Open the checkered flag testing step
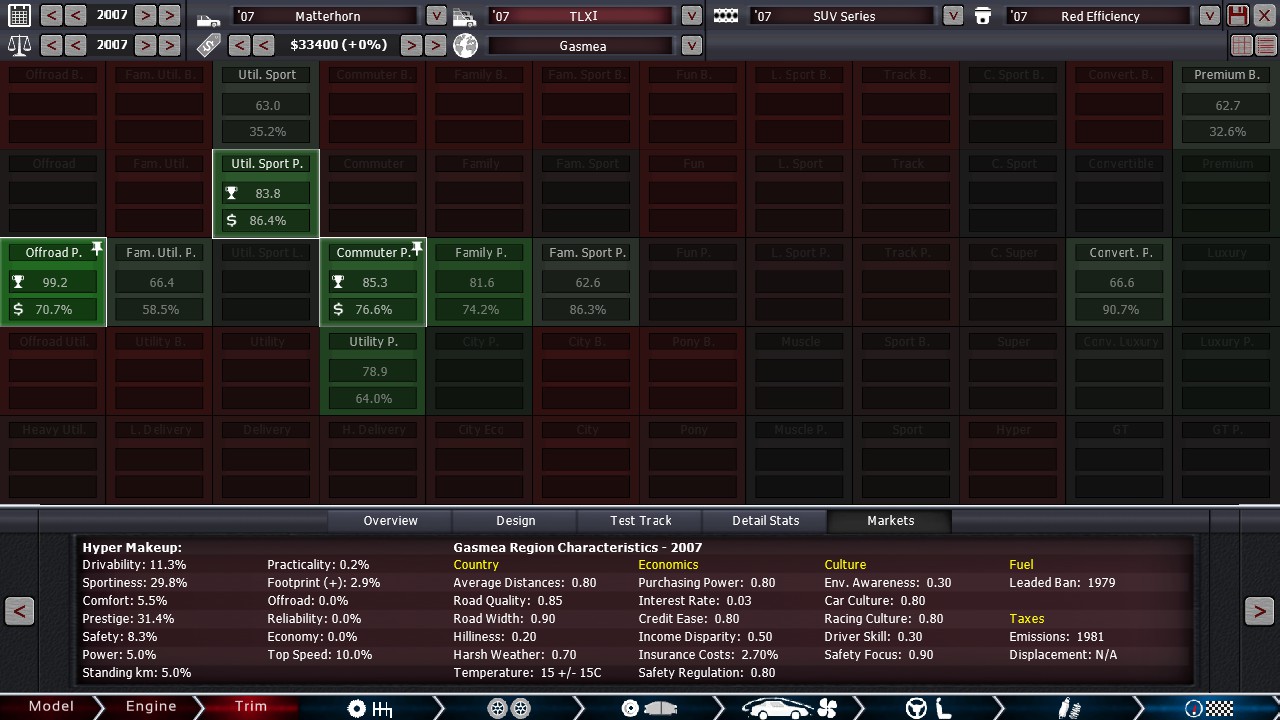The height and width of the screenshot is (720, 1280). pos(1208,708)
